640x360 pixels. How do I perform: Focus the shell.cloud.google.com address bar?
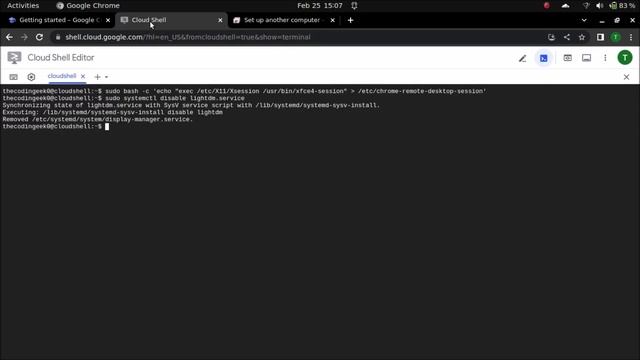[x=302, y=37]
